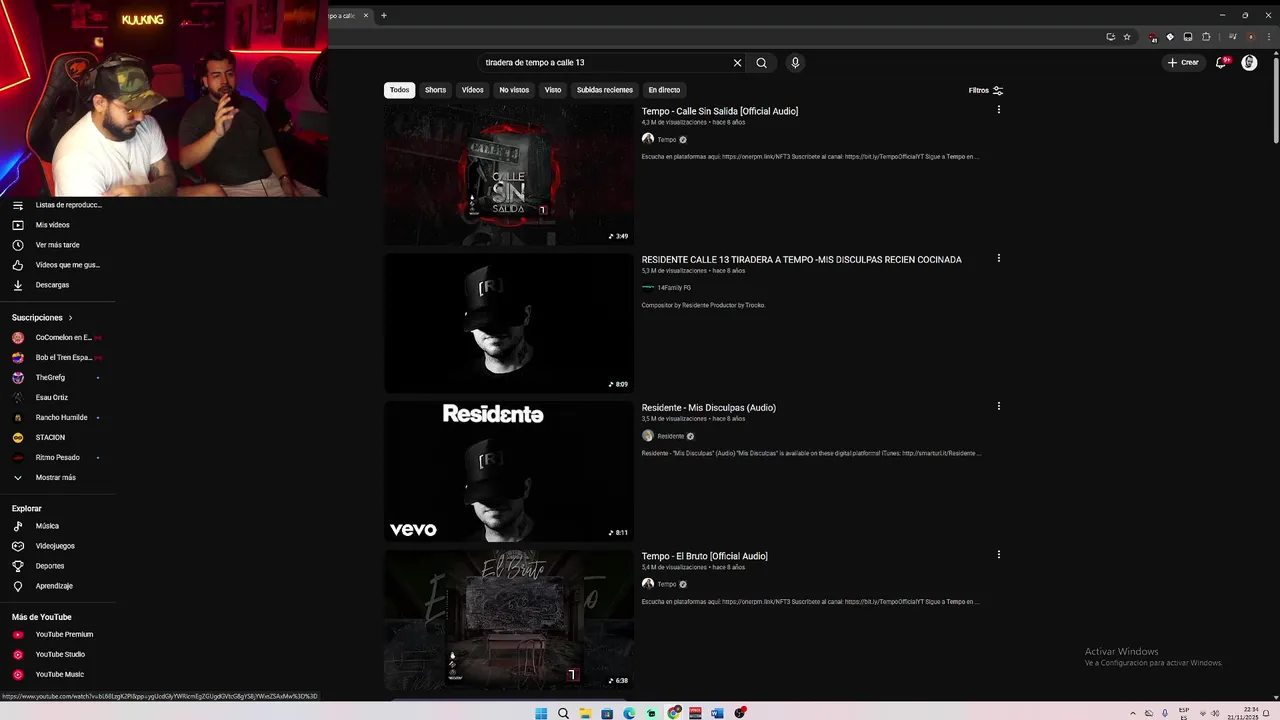Open Ver más tarde in sidebar
Viewport: 1280px width, 720px height.
tap(57, 245)
